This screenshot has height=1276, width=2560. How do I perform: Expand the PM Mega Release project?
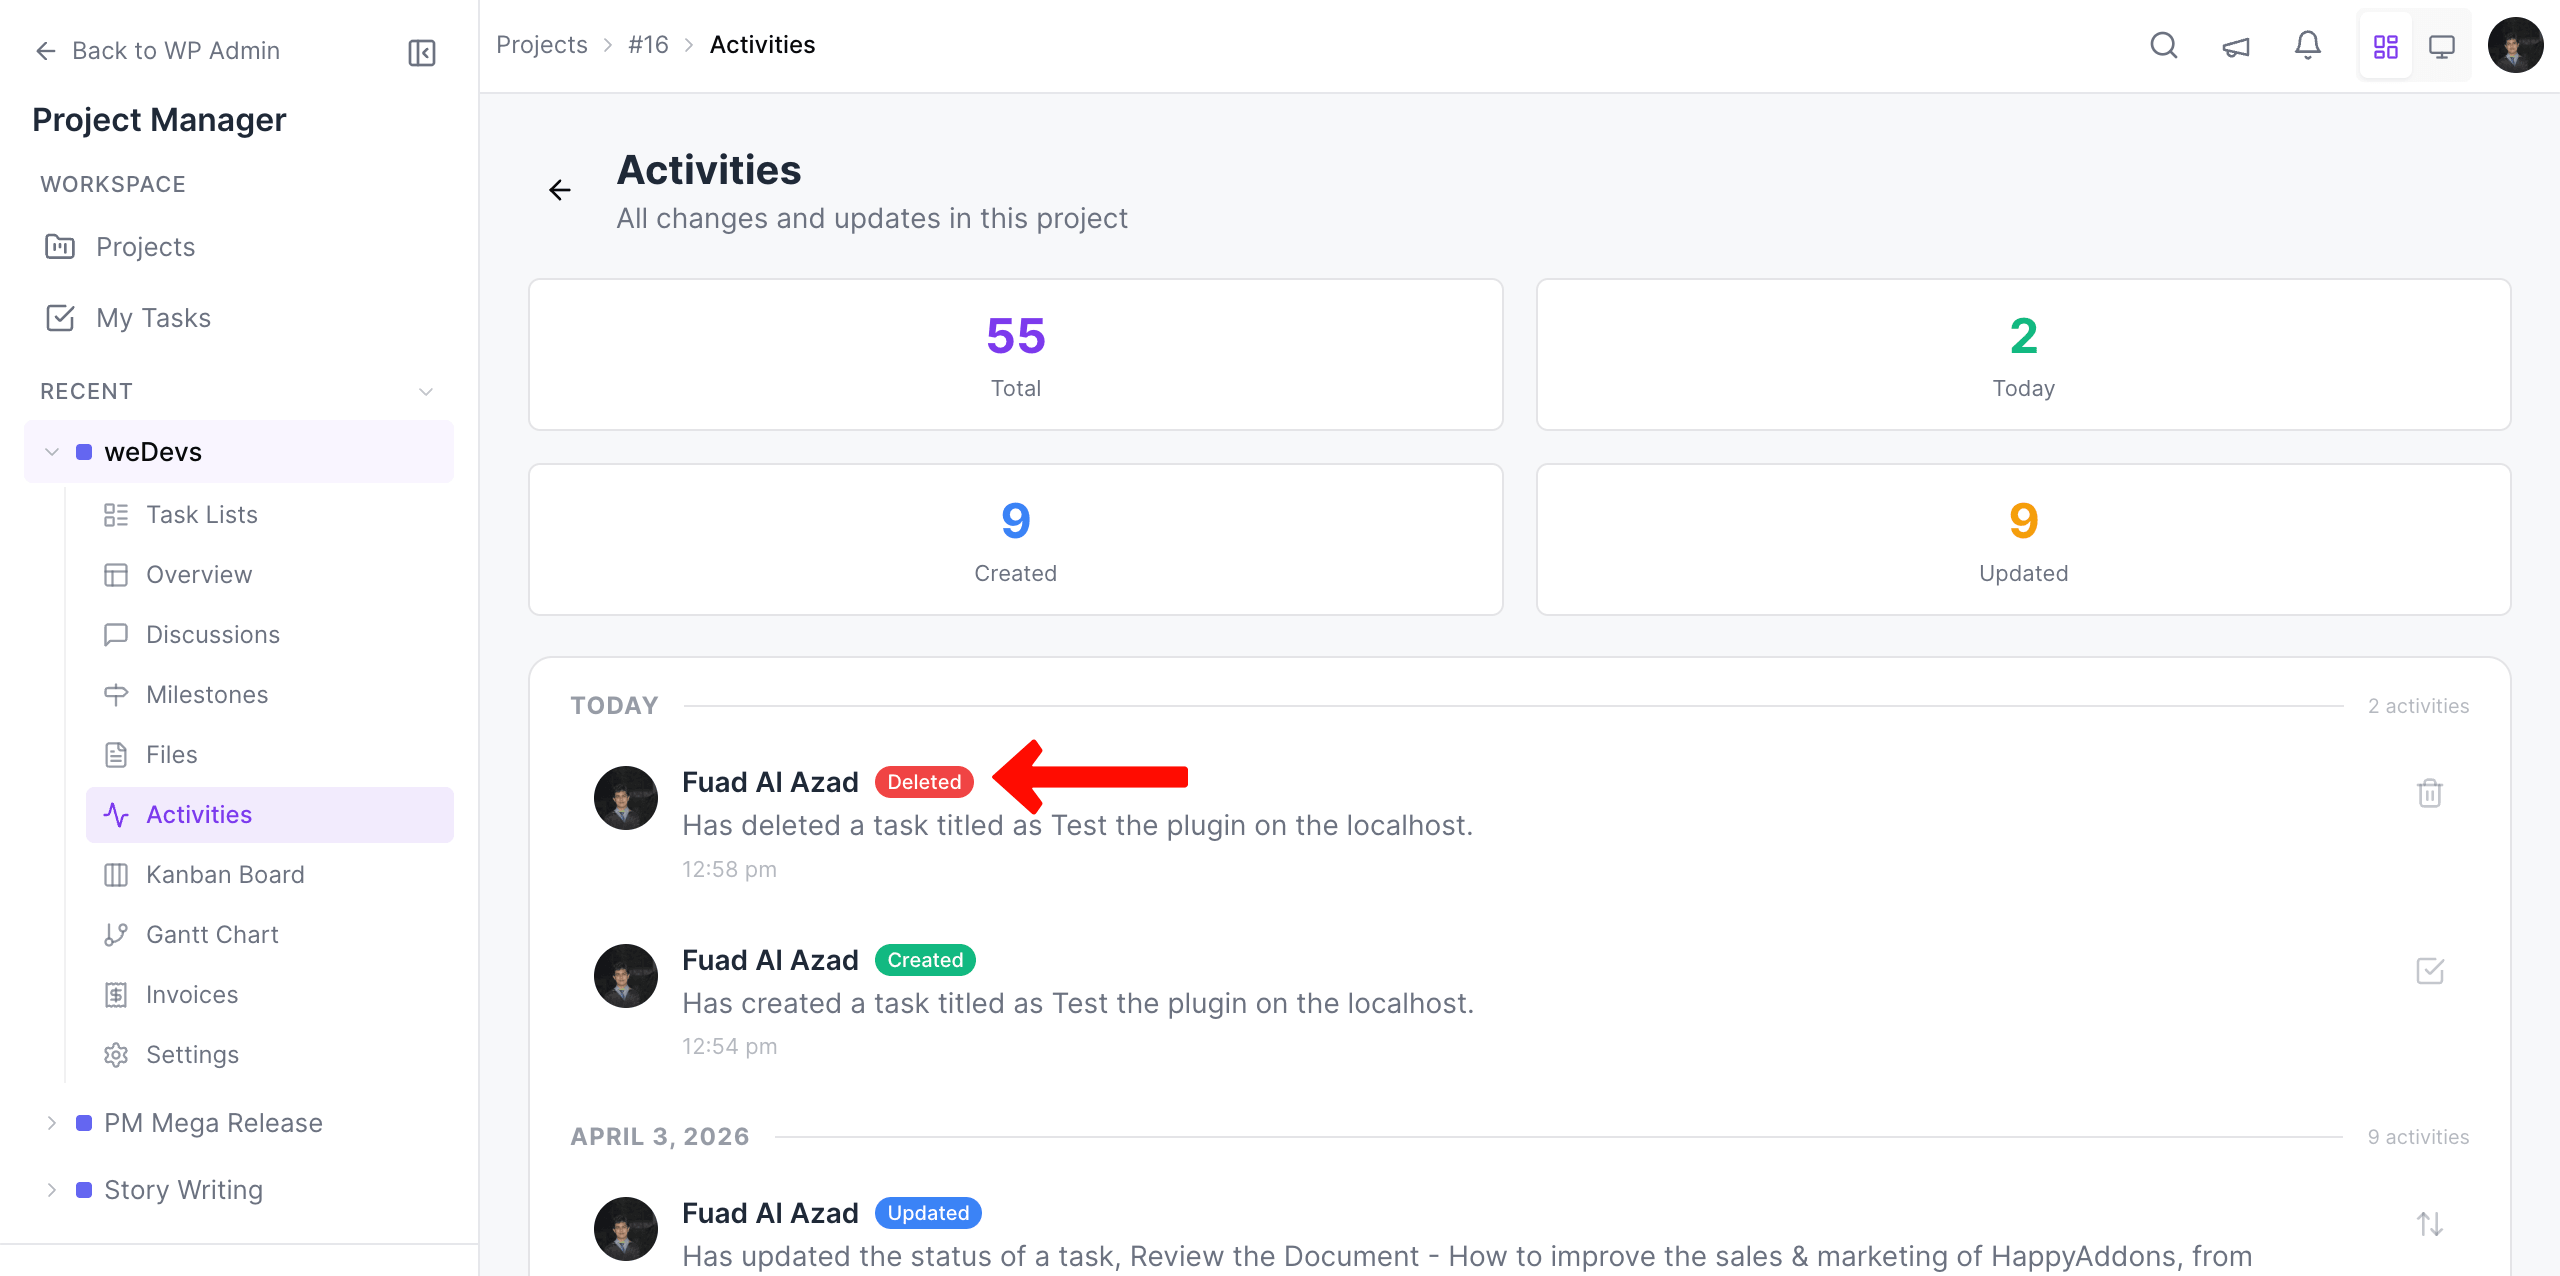coord(53,1122)
